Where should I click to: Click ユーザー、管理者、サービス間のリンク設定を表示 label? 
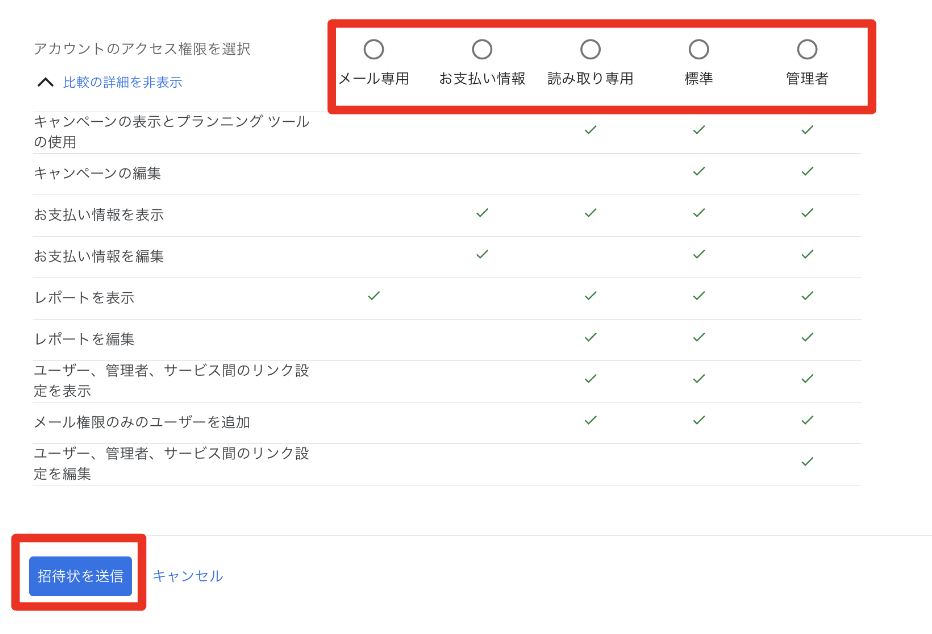pyautogui.click(x=172, y=380)
